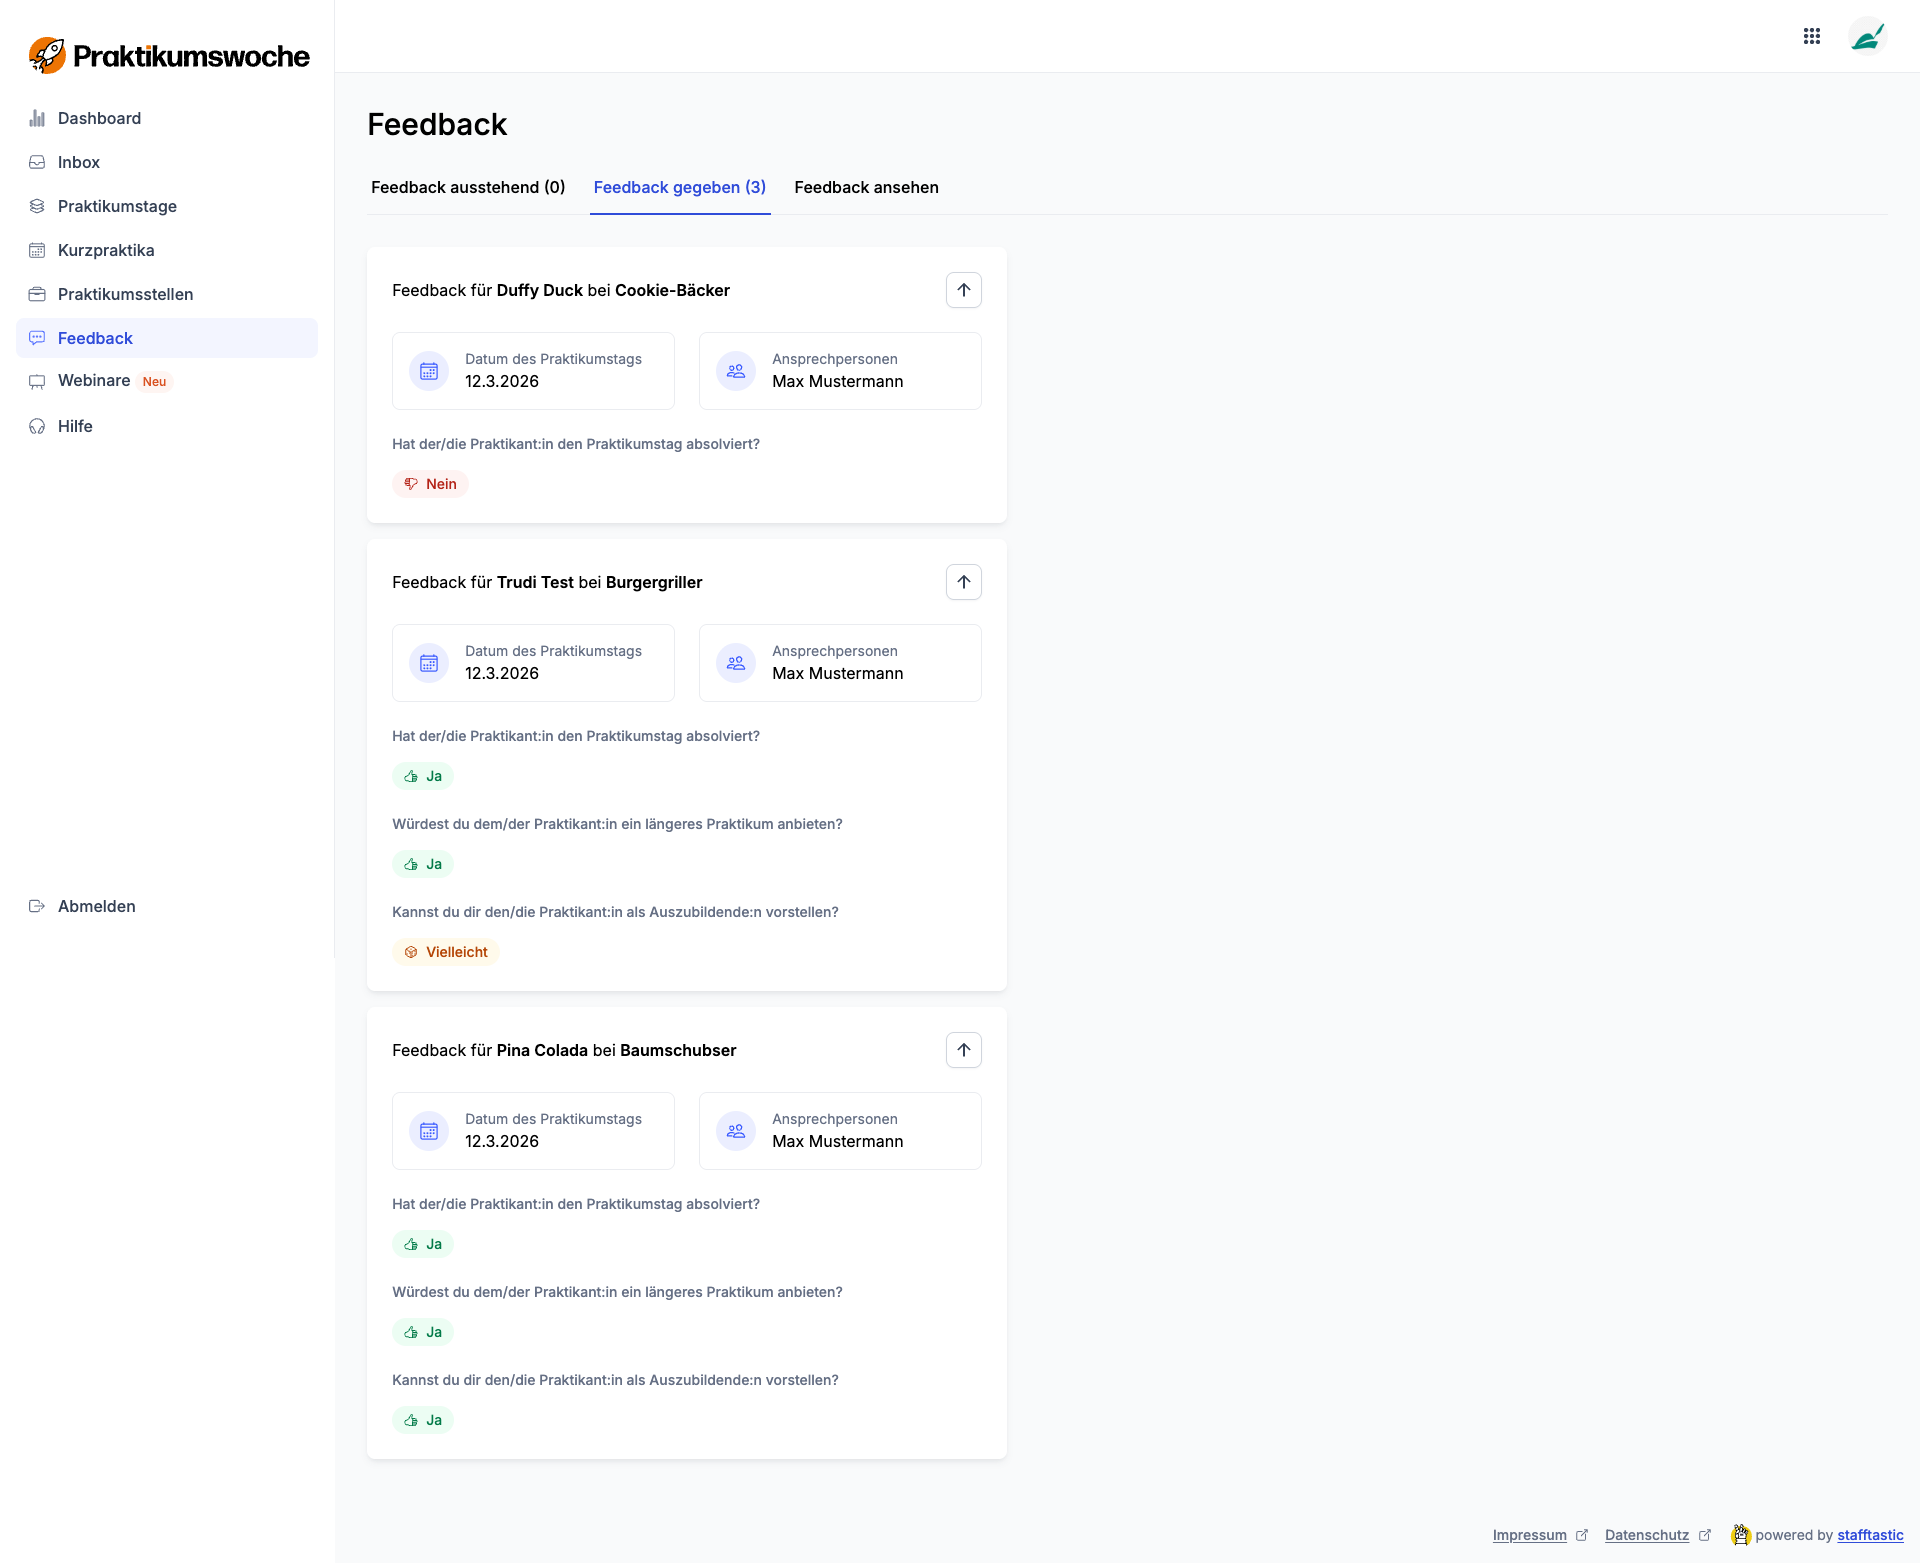
Task: Select the Feedback gegeben (3) tab
Action: [x=680, y=187]
